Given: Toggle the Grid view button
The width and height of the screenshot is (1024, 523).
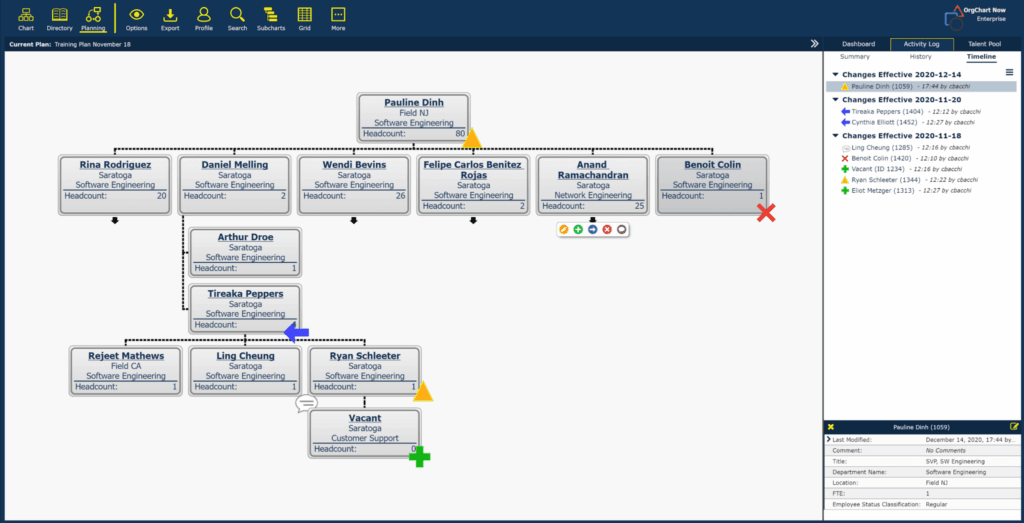Looking at the screenshot, I should tap(304, 17).
